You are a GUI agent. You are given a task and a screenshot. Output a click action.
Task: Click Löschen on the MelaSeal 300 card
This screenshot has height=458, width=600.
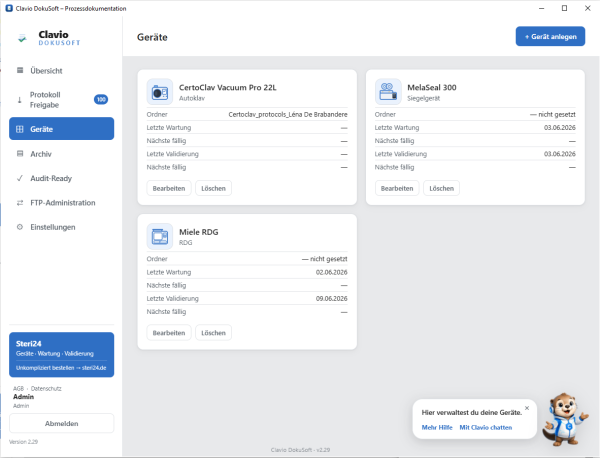[x=441, y=188]
